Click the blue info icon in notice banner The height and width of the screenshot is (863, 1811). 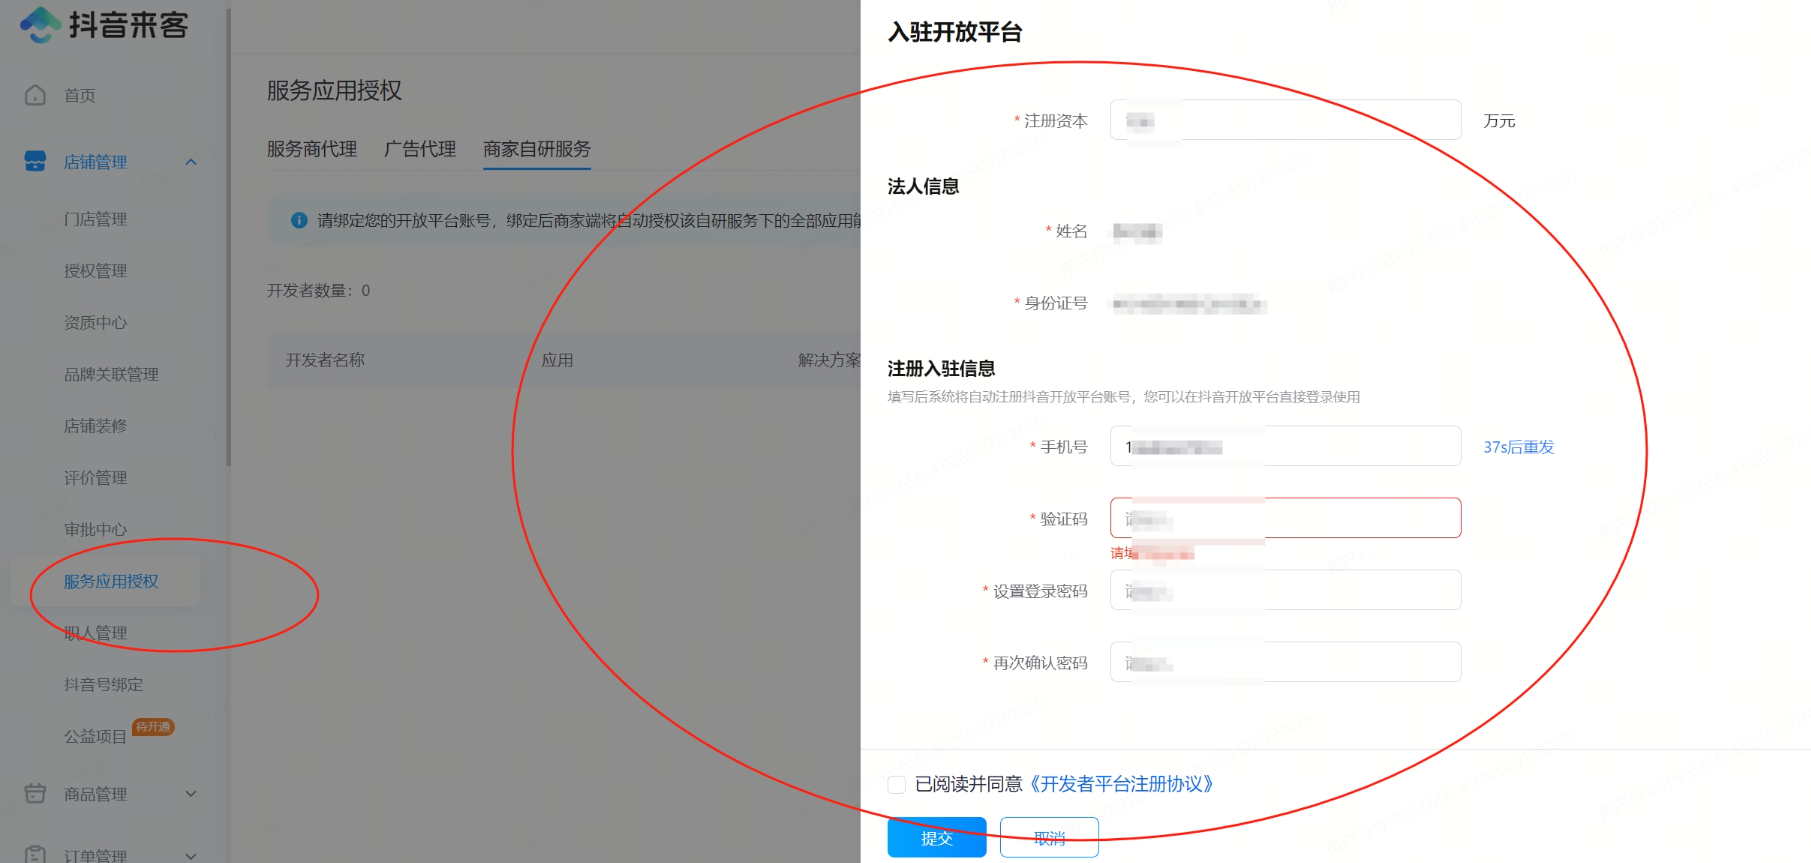pyautogui.click(x=299, y=220)
